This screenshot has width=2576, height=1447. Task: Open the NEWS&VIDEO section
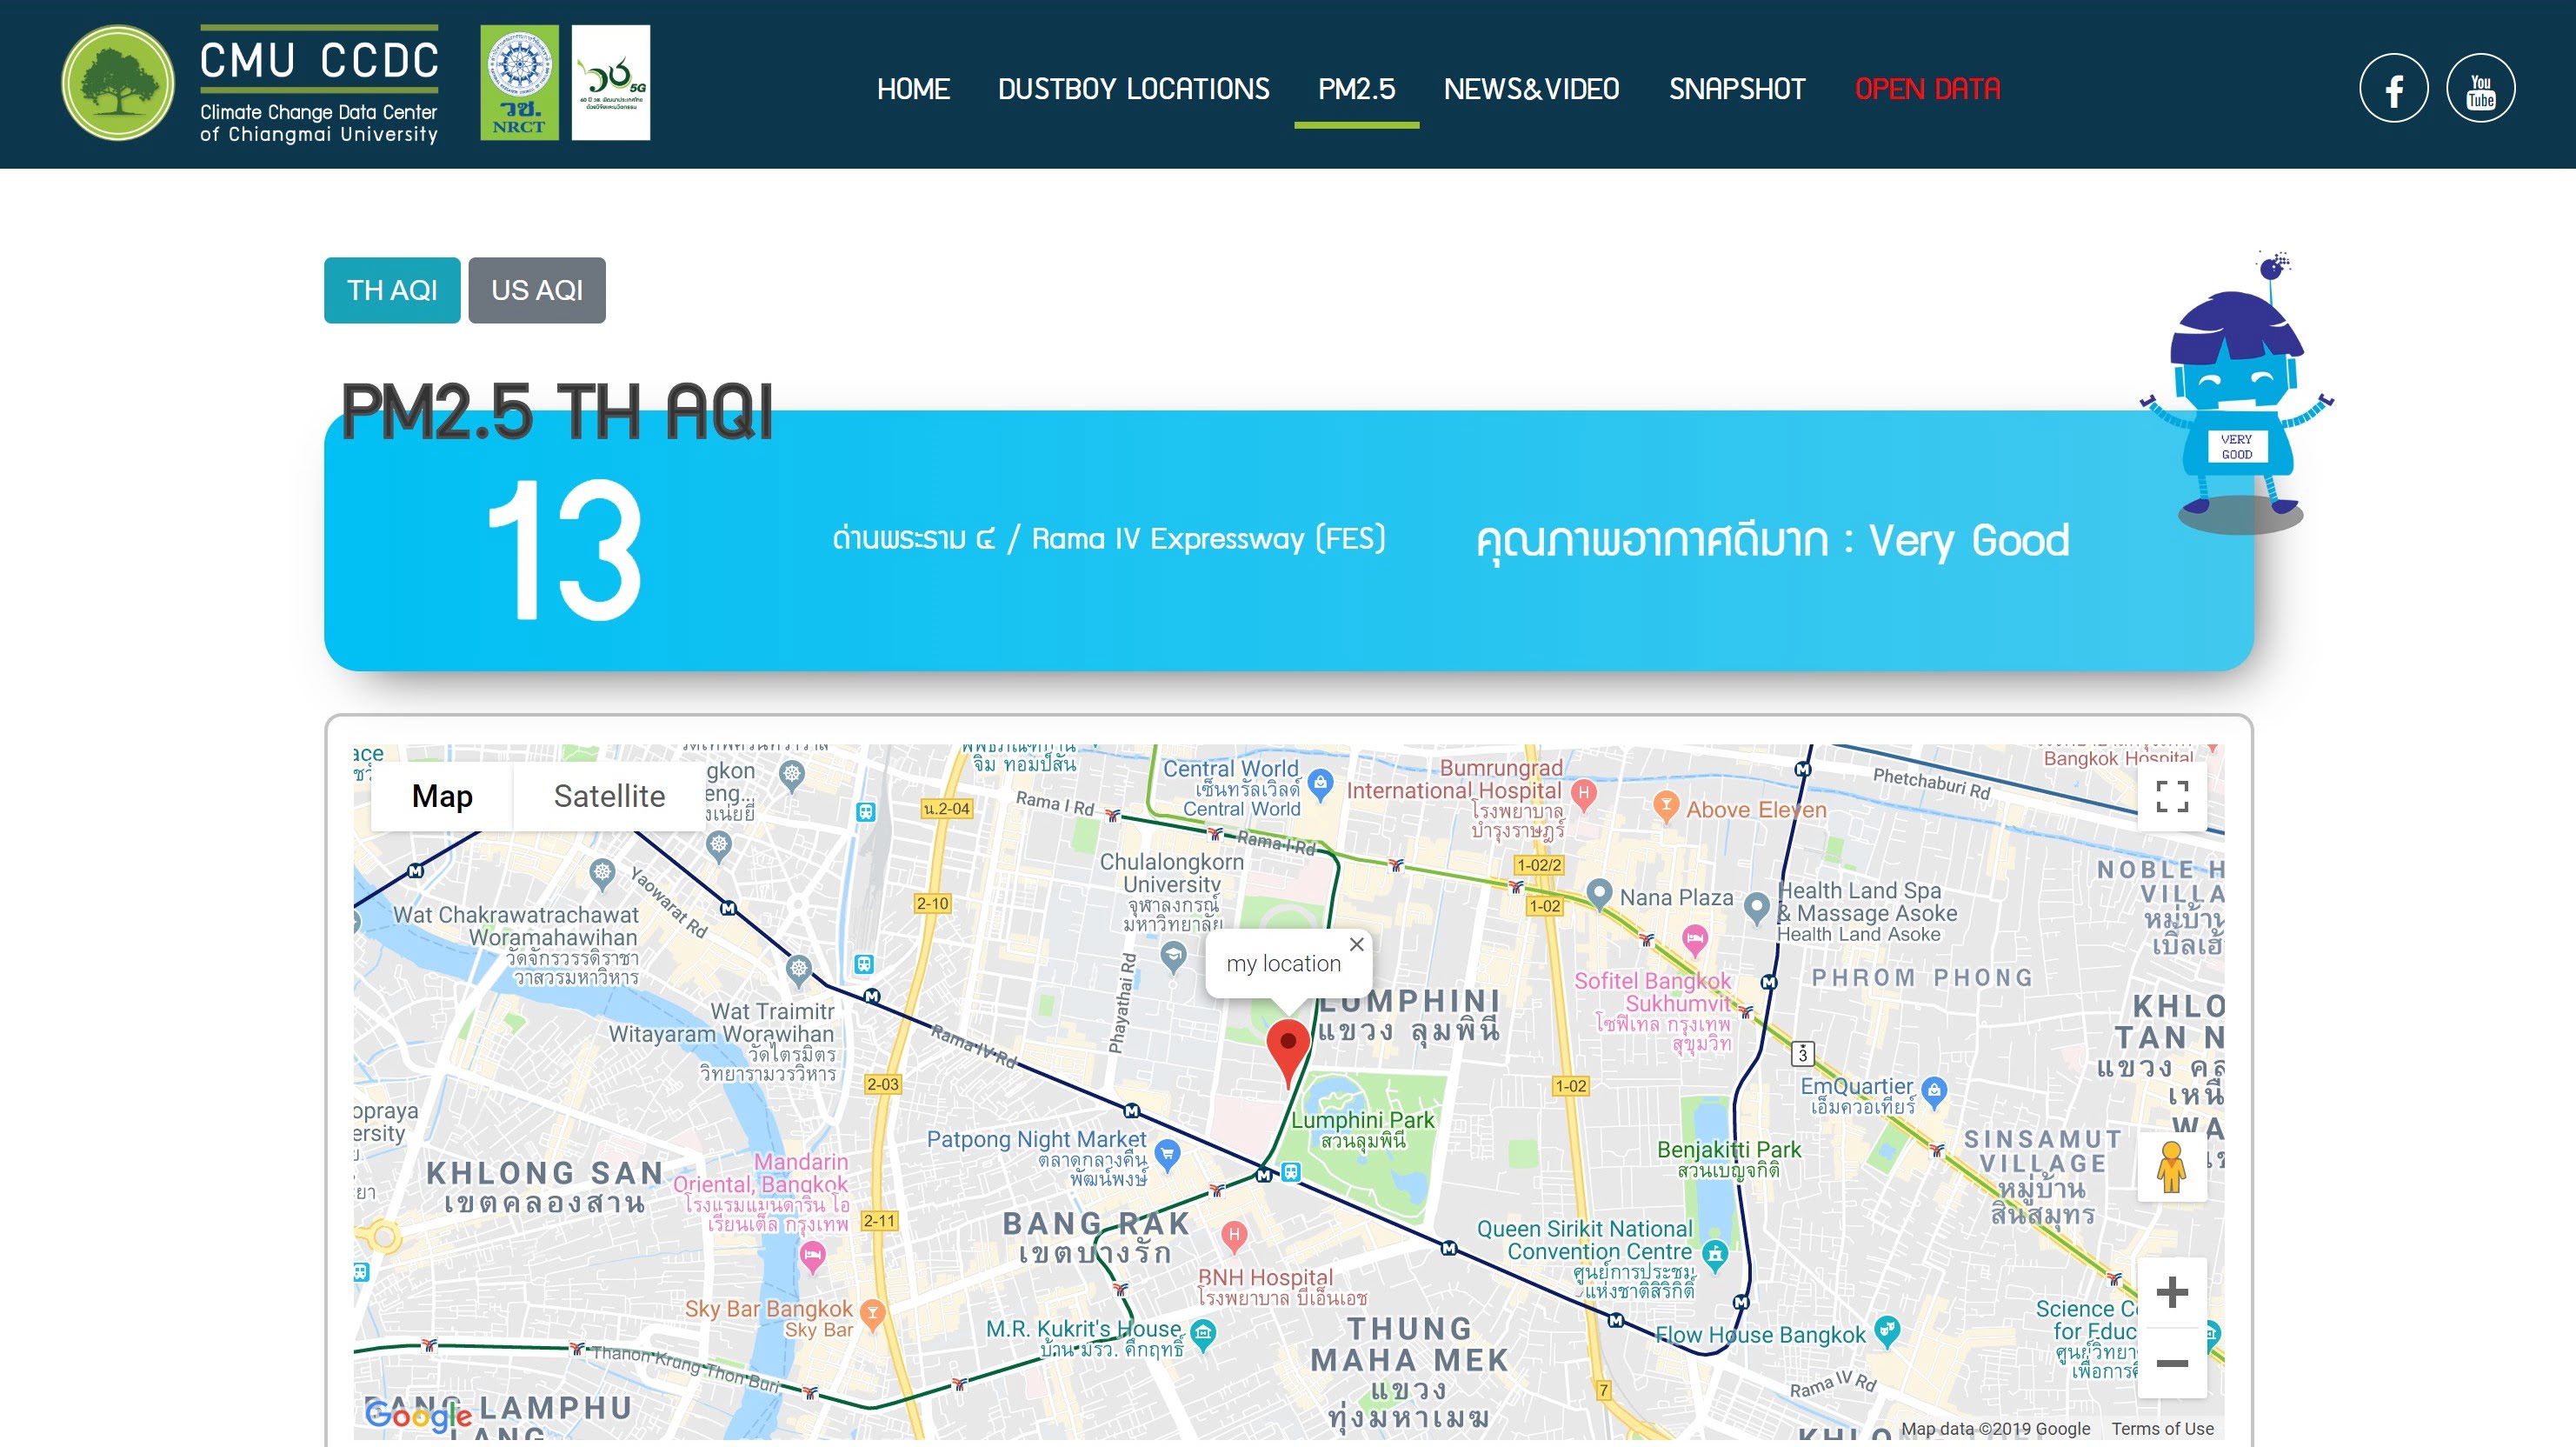point(1531,88)
